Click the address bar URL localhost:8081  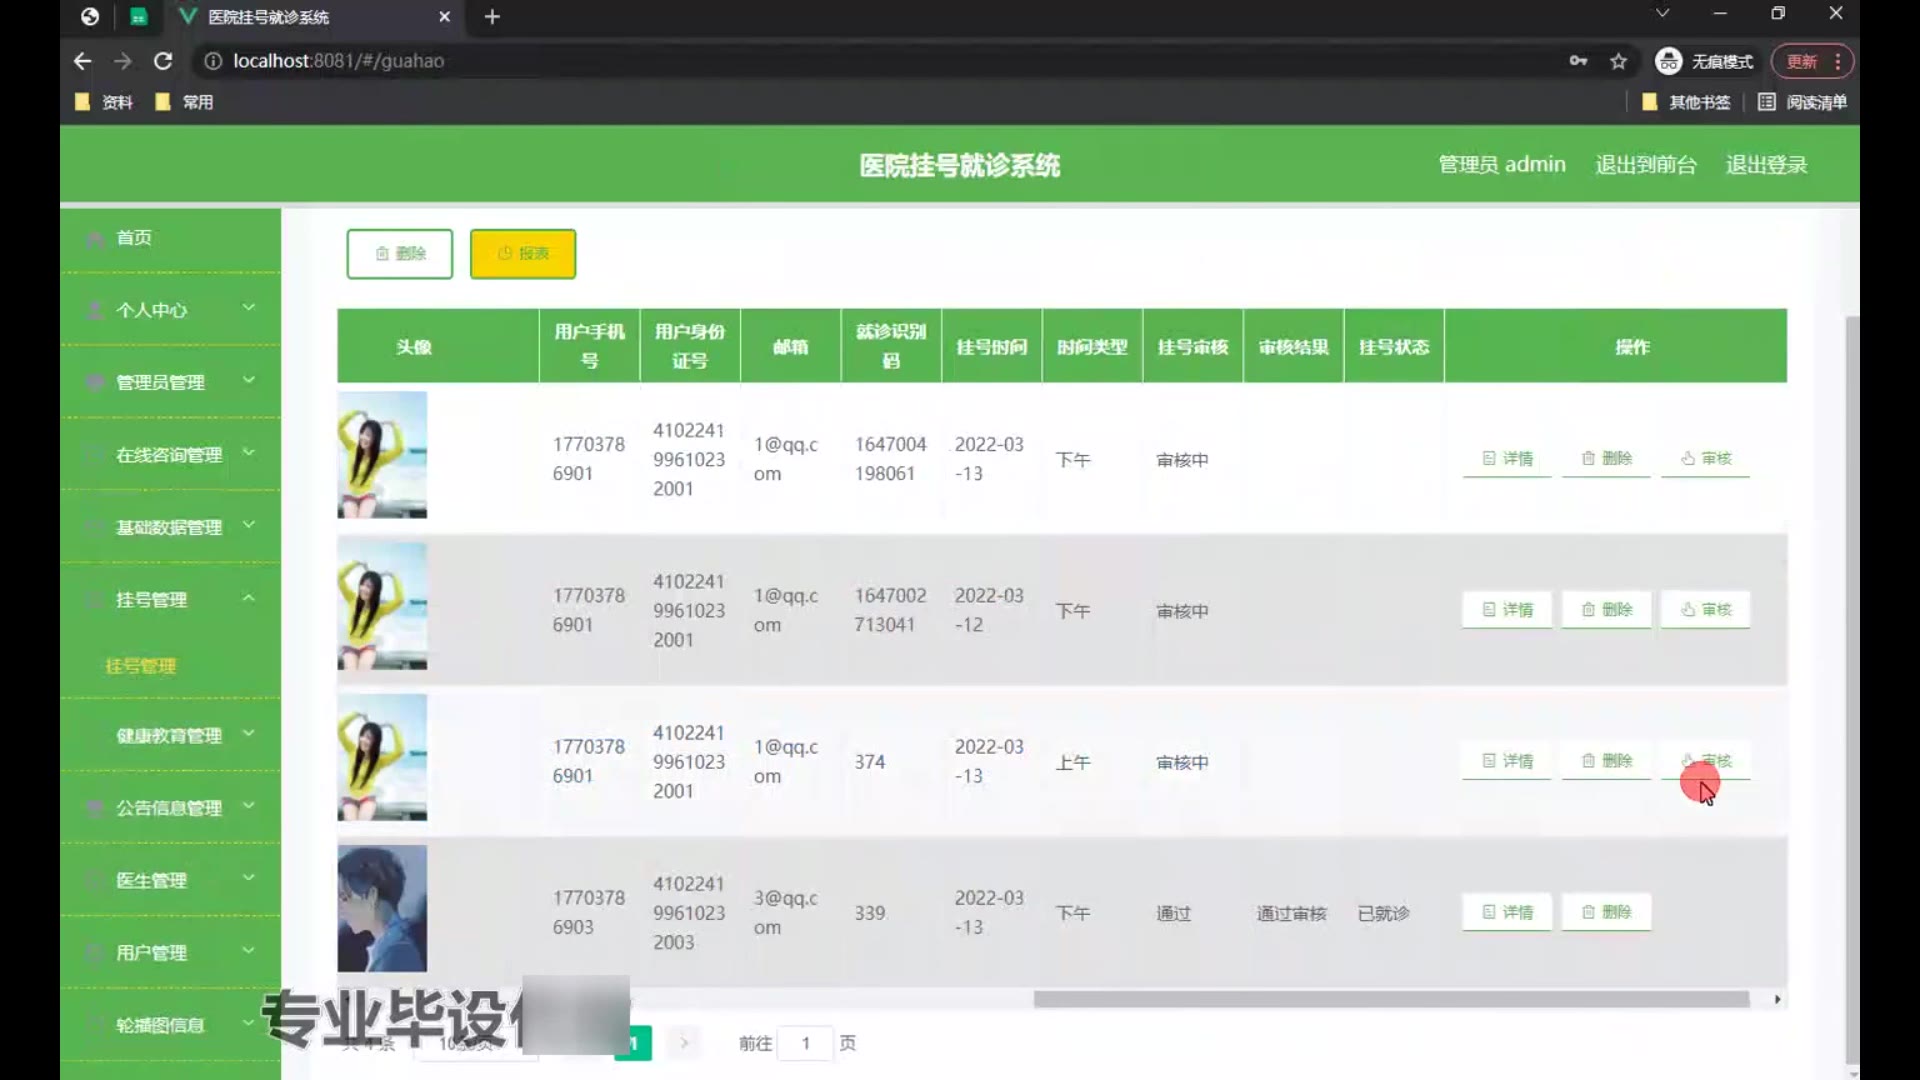(x=338, y=61)
